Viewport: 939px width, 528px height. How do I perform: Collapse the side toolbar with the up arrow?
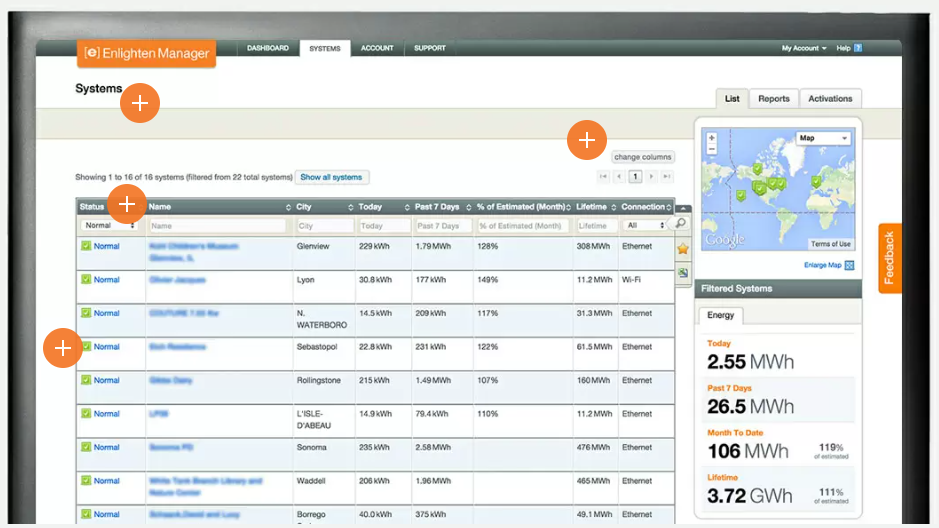click(683, 208)
